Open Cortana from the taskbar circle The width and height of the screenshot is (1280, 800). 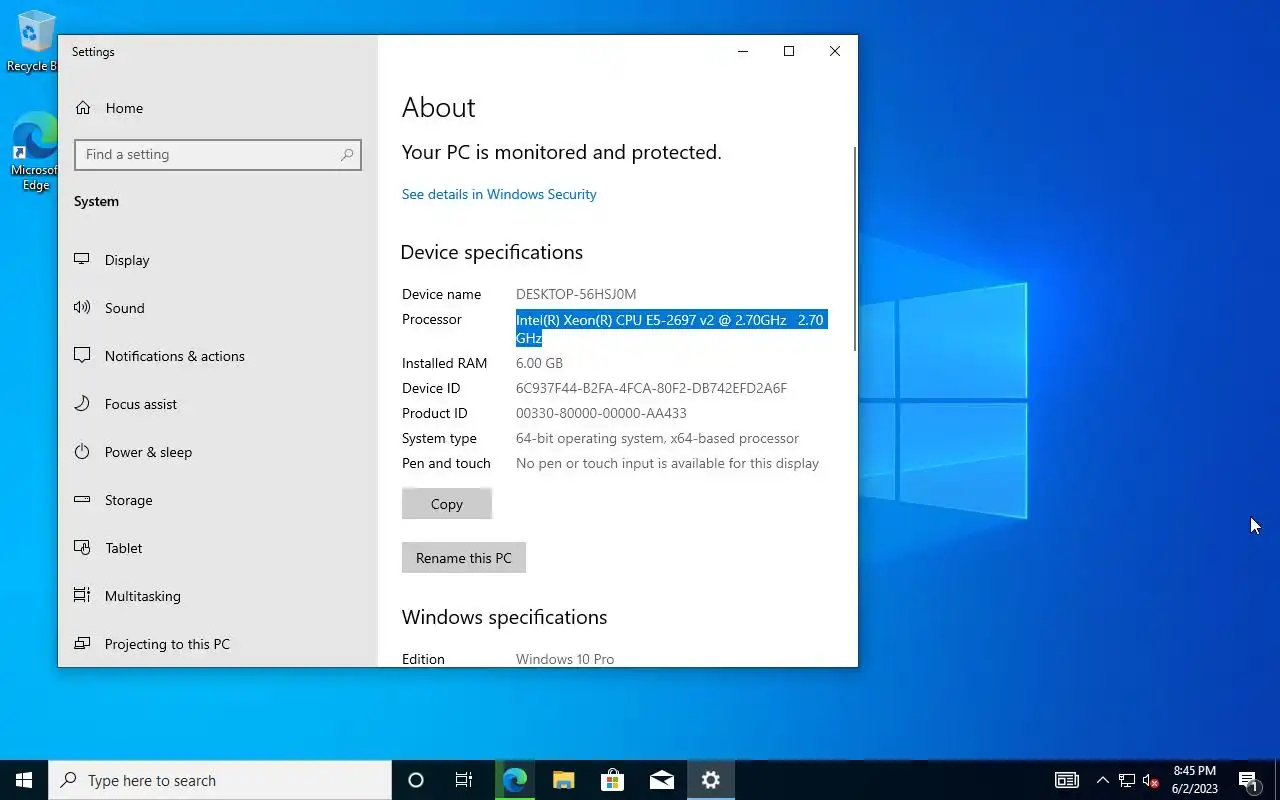click(x=416, y=780)
